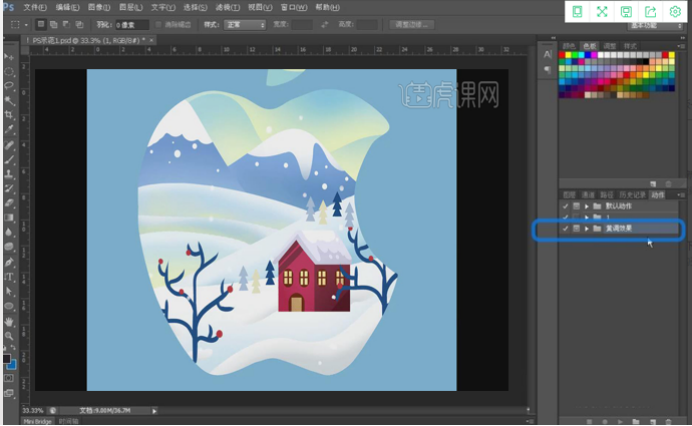Open the 样式 style dropdown
Image resolution: width=692 pixels, height=426 pixels.
pyautogui.click(x=245, y=24)
